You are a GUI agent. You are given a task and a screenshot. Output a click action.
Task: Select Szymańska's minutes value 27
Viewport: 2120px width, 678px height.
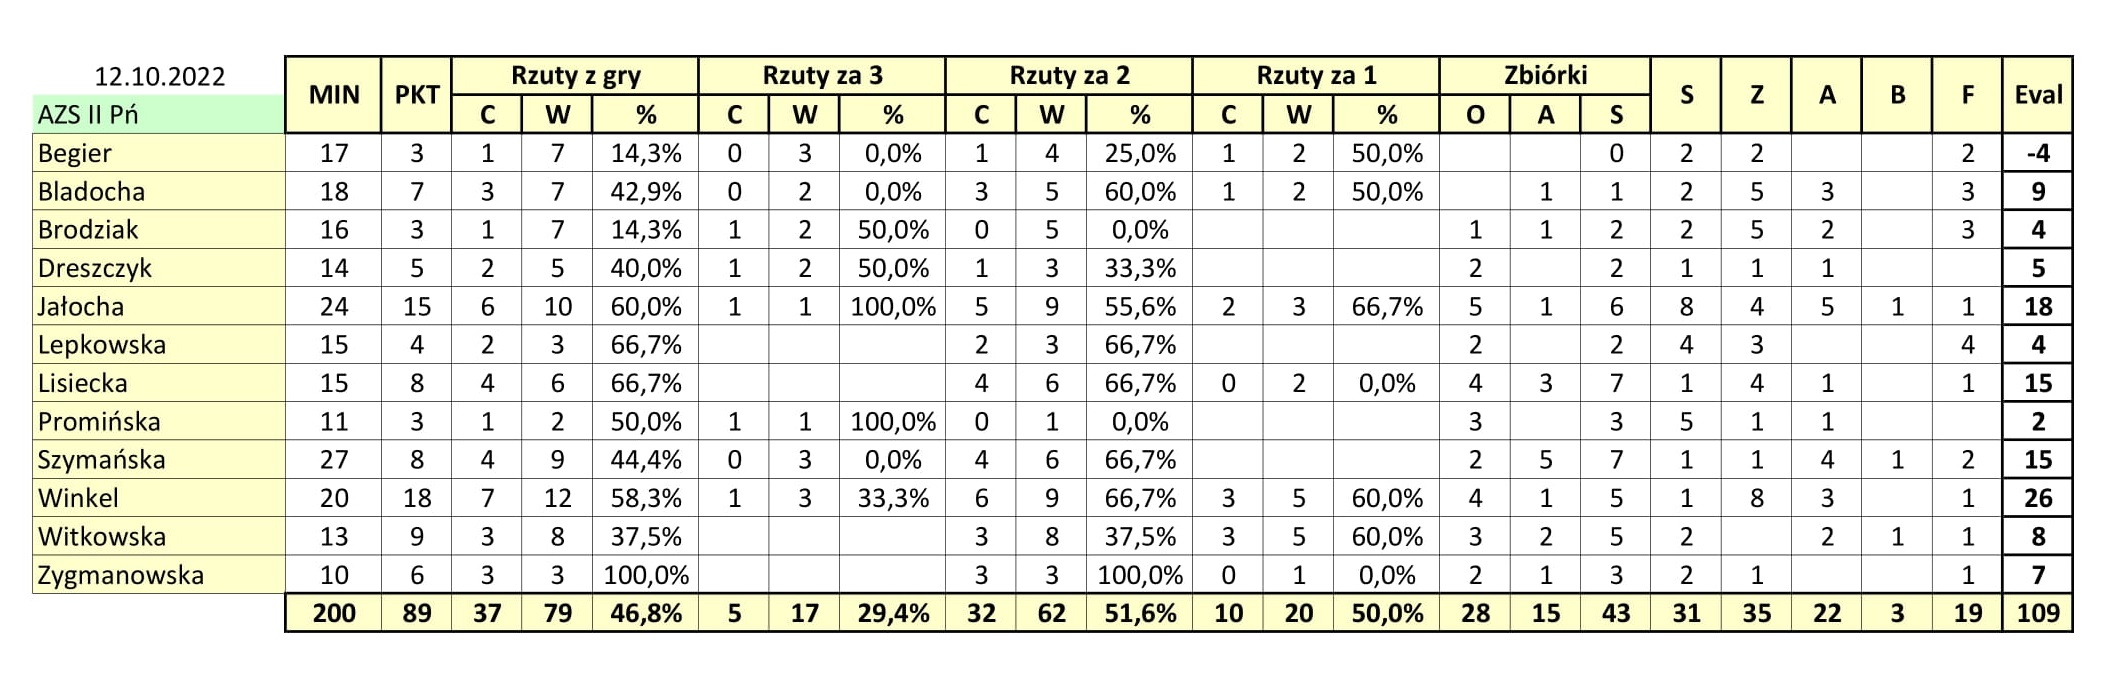click(334, 460)
